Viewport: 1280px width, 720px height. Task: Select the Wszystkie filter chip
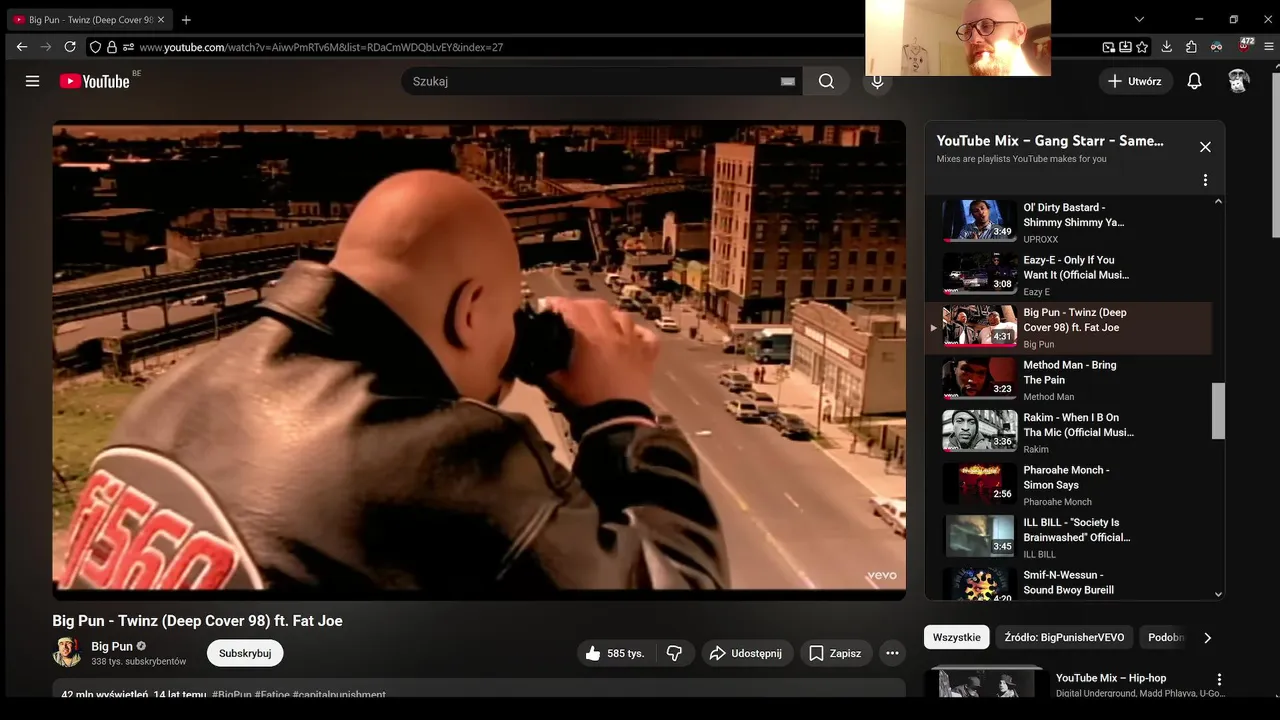pyautogui.click(x=957, y=637)
